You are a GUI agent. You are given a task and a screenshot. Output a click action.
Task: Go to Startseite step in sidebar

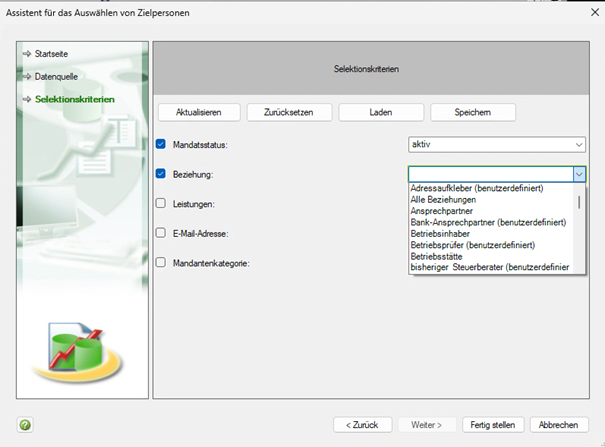pyautogui.click(x=52, y=53)
